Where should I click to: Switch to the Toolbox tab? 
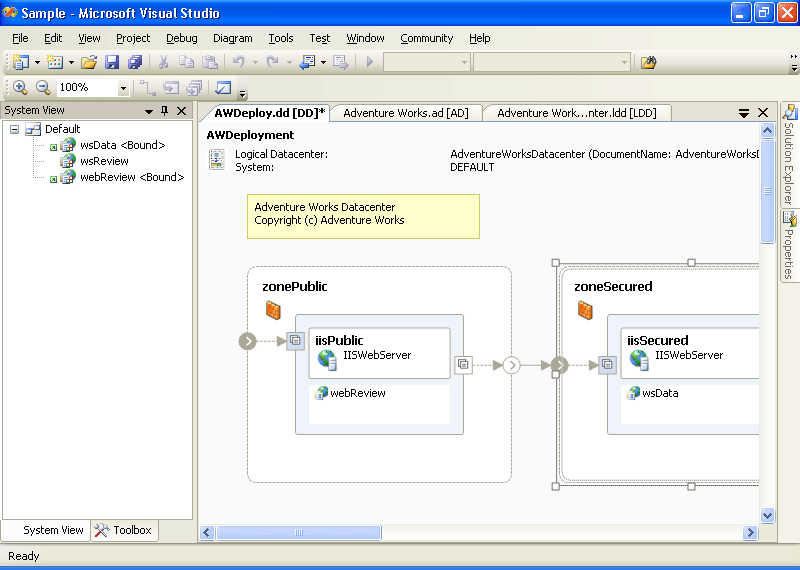123,530
